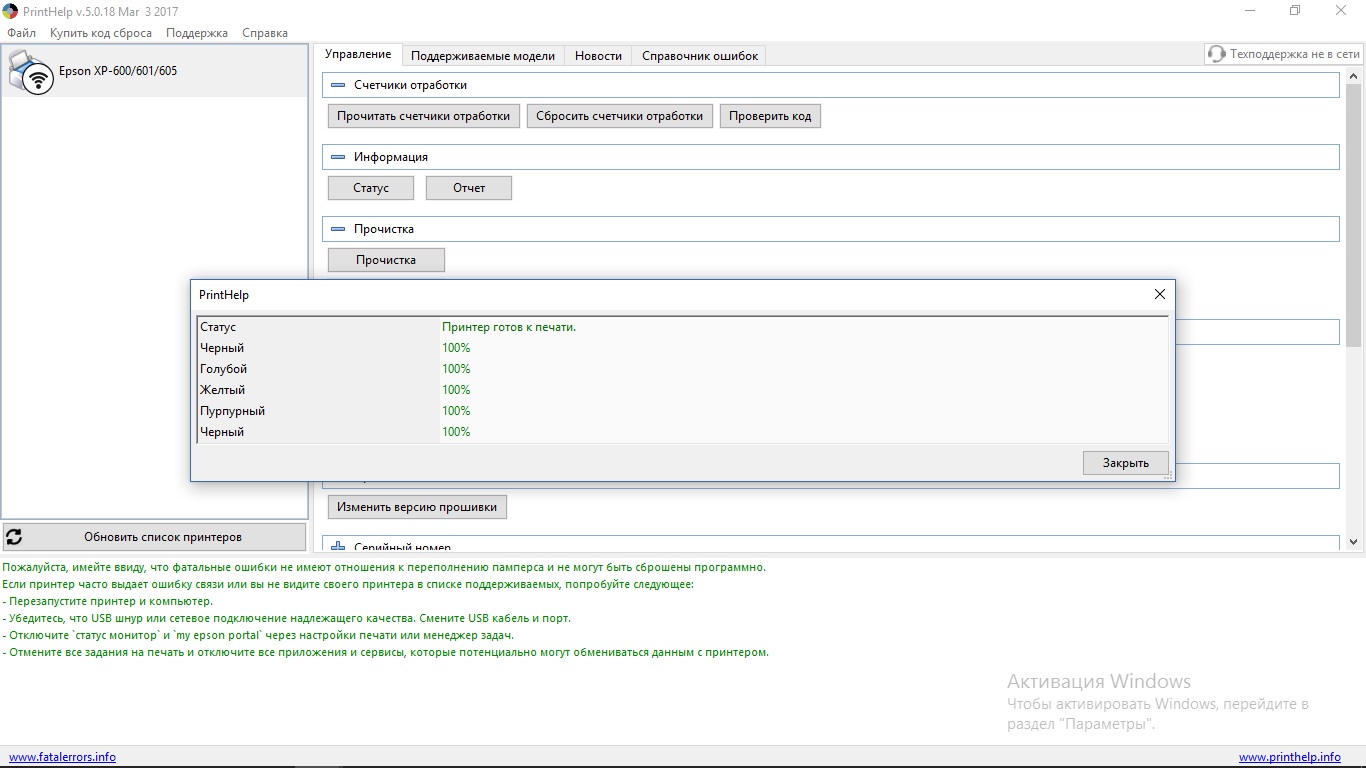The width and height of the screenshot is (1366, 768).
Task: Click the headset tech support icon
Action: (x=1216, y=54)
